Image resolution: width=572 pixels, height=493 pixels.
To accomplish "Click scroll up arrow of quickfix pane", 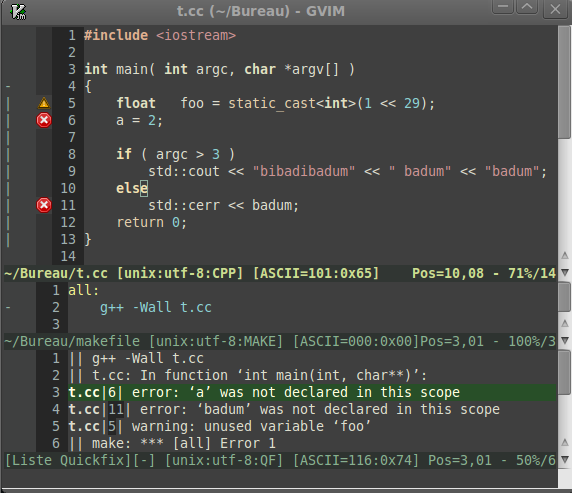I will (565, 442).
